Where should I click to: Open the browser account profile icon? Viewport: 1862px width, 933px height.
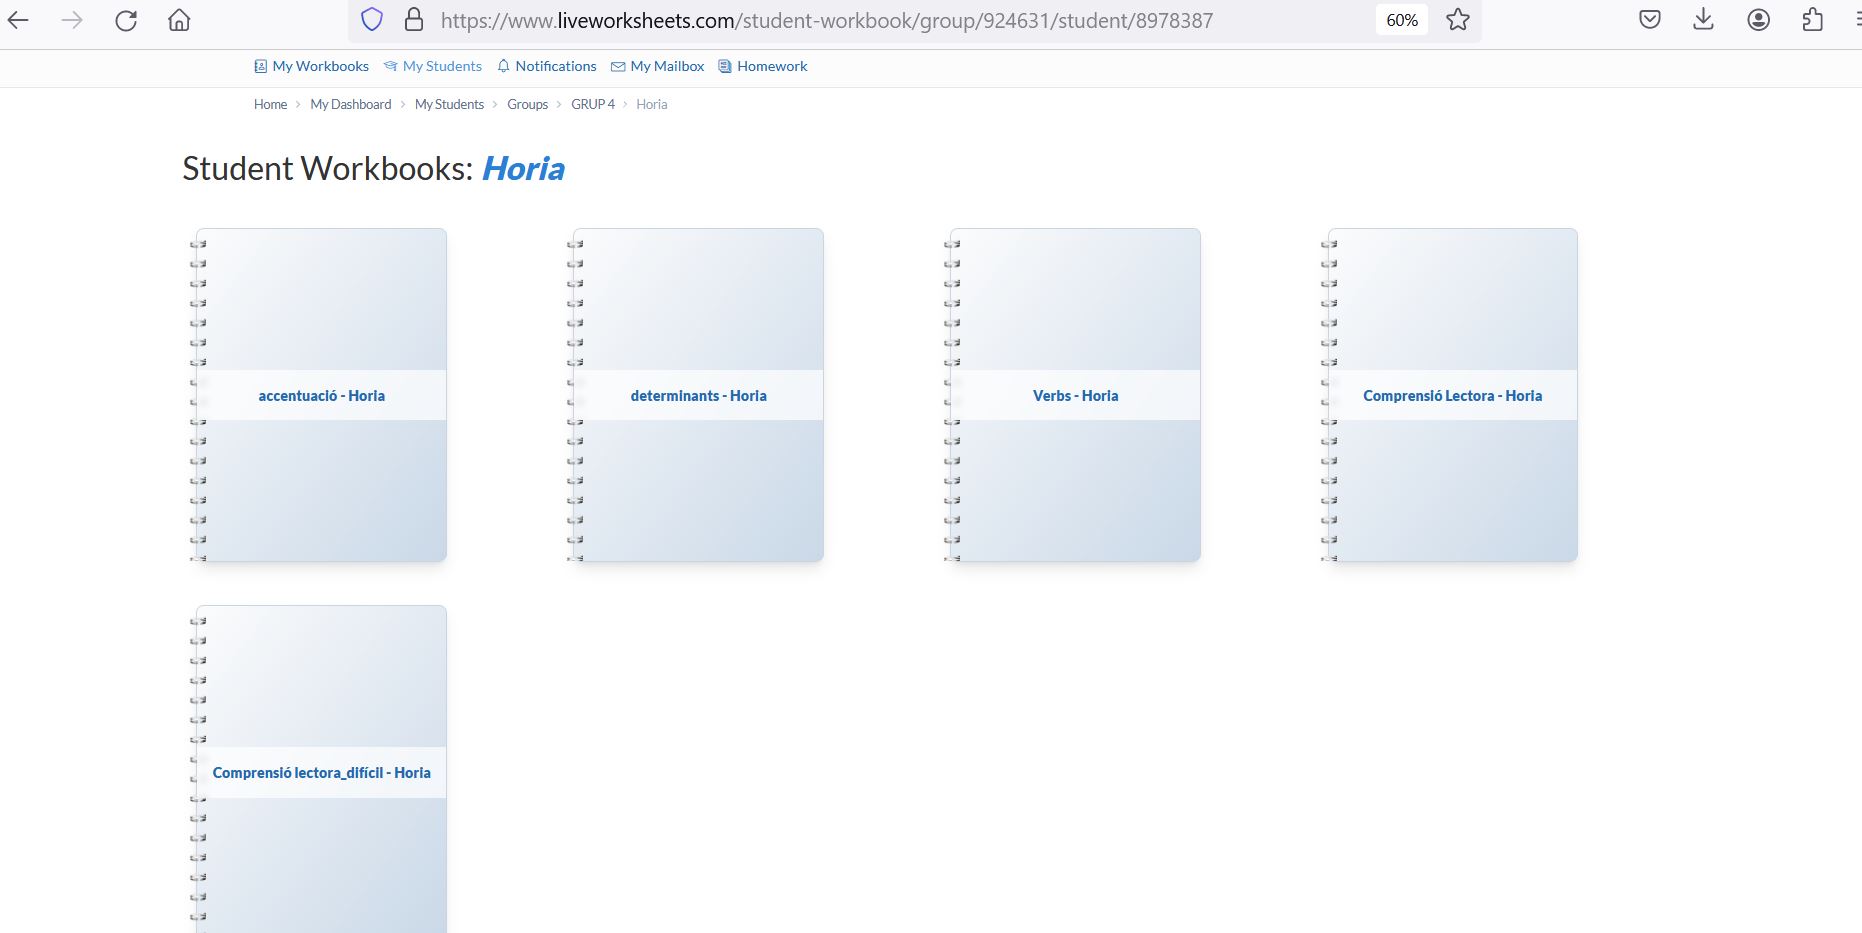[1758, 20]
